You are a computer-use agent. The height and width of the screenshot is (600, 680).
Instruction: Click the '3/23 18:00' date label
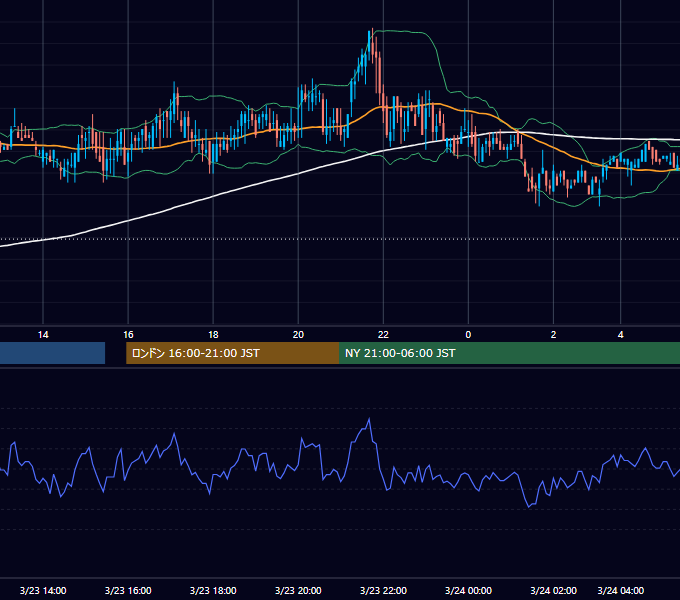coord(213,590)
